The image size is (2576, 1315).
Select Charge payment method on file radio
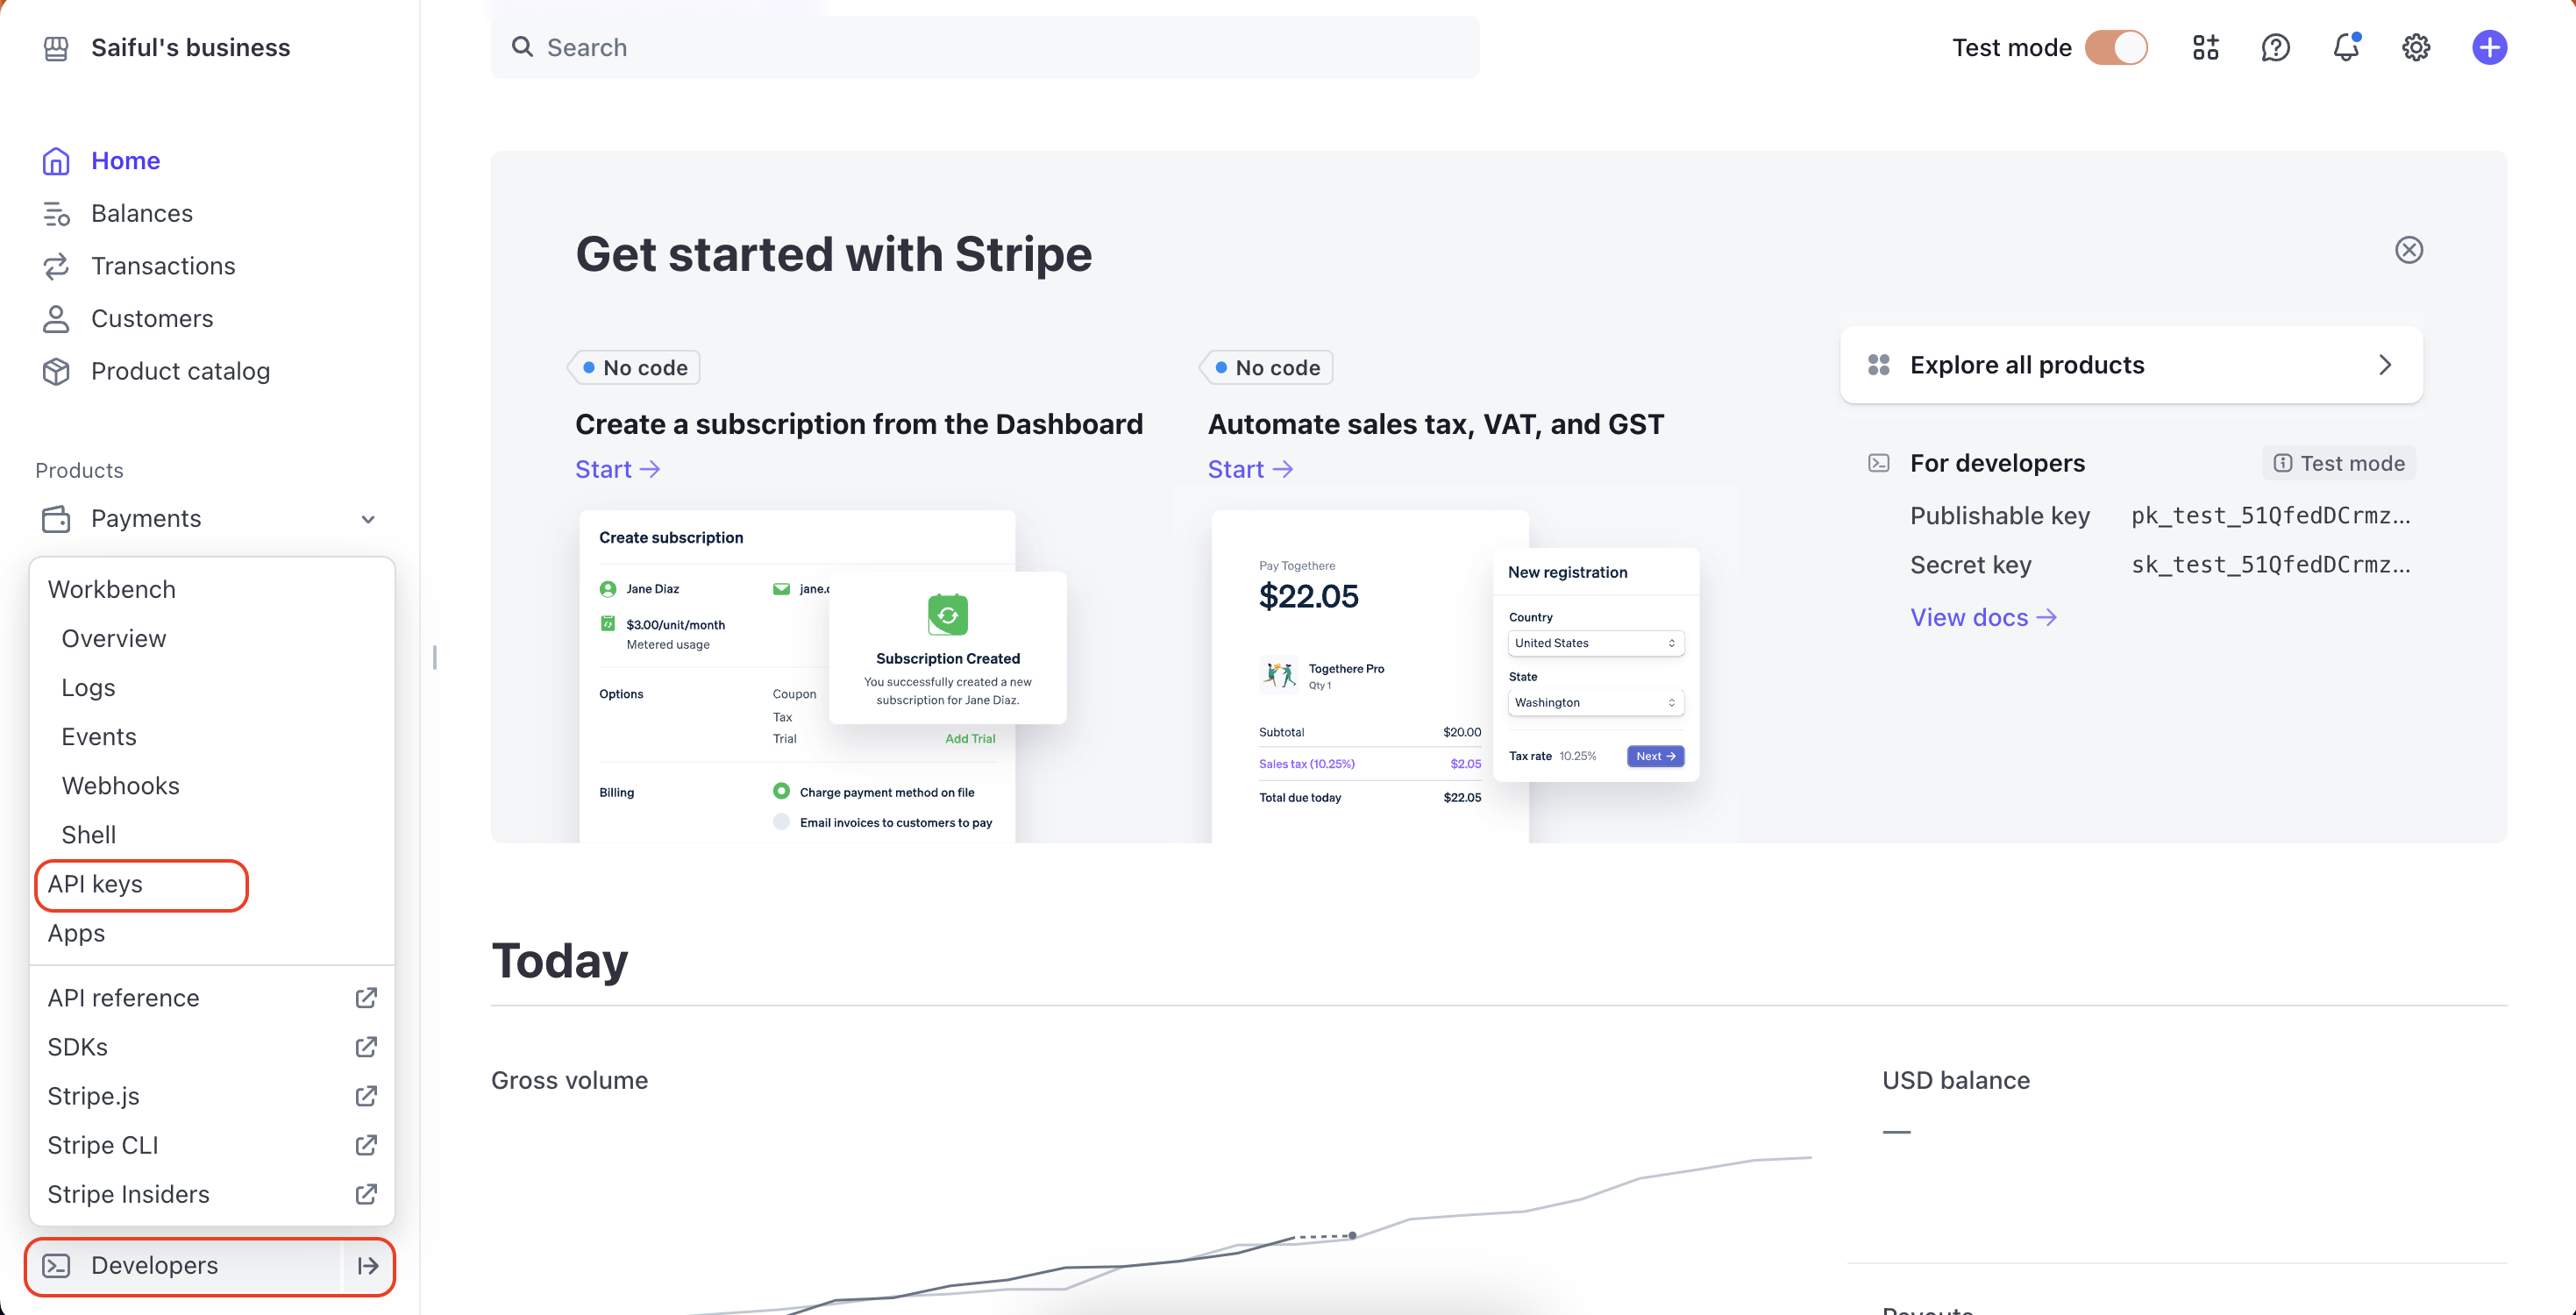pyautogui.click(x=781, y=791)
